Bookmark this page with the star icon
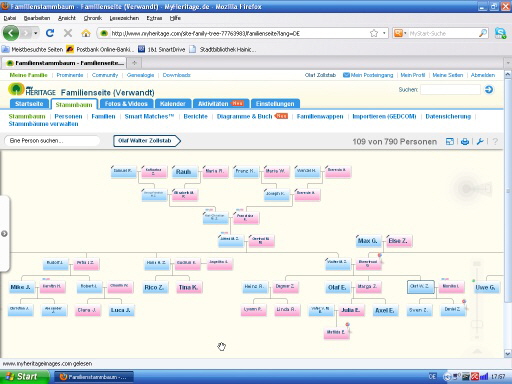512x384 pixels. pos(374,33)
